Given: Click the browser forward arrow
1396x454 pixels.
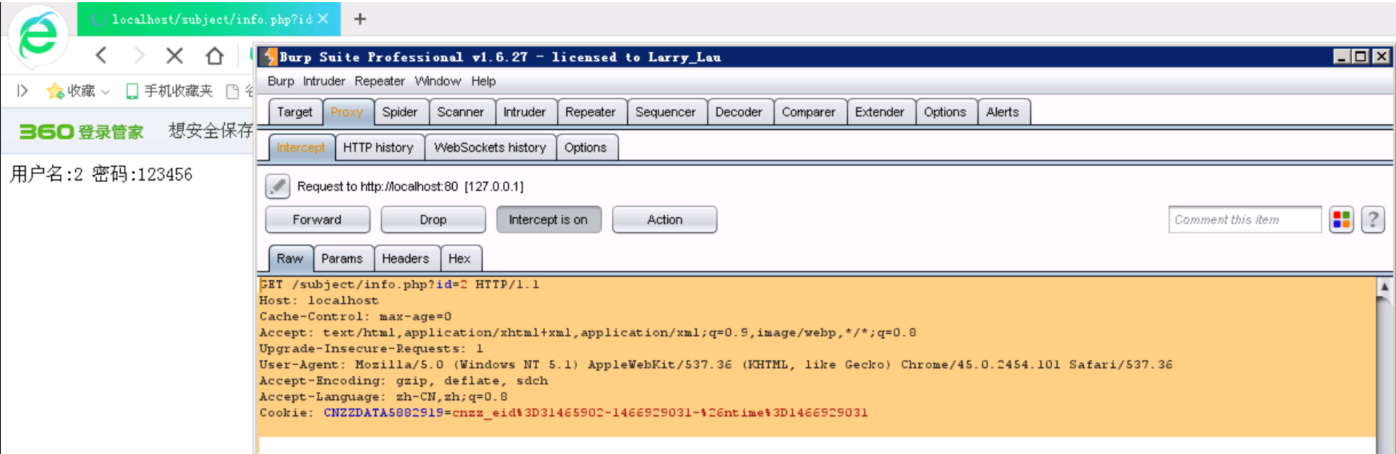Looking at the screenshot, I should pos(138,55).
